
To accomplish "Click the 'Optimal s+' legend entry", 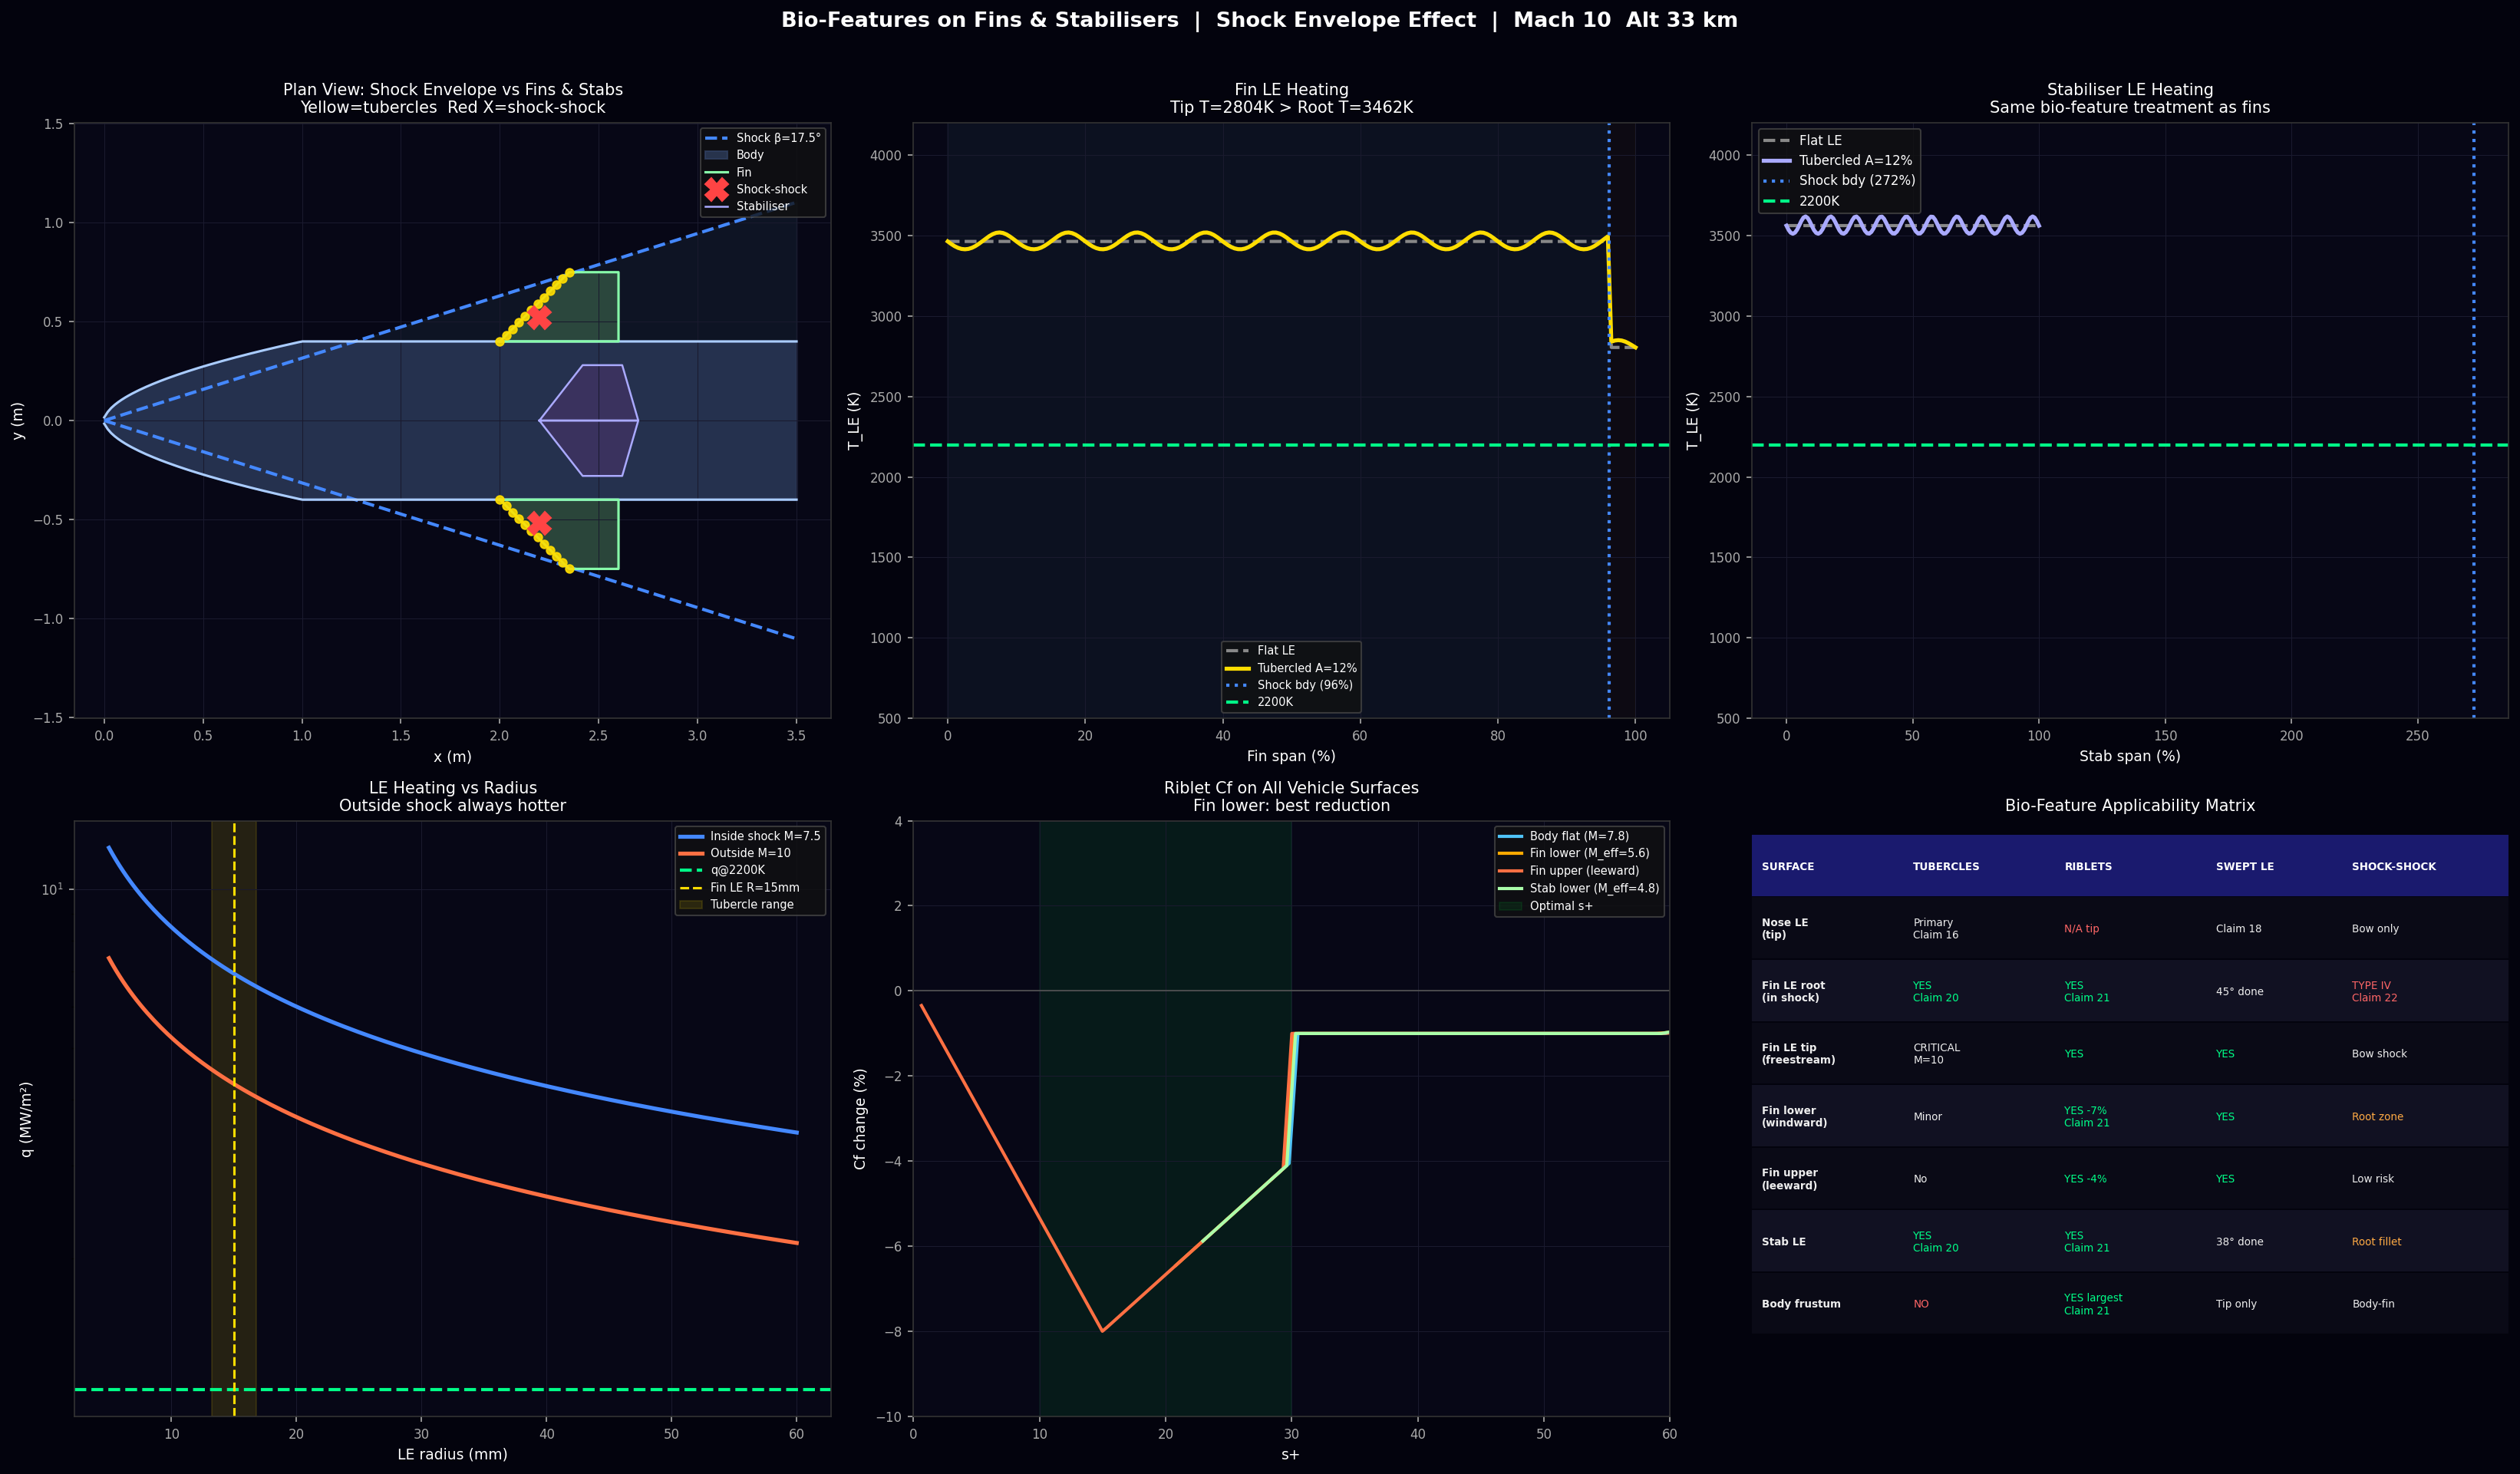I will click(x=1546, y=906).
